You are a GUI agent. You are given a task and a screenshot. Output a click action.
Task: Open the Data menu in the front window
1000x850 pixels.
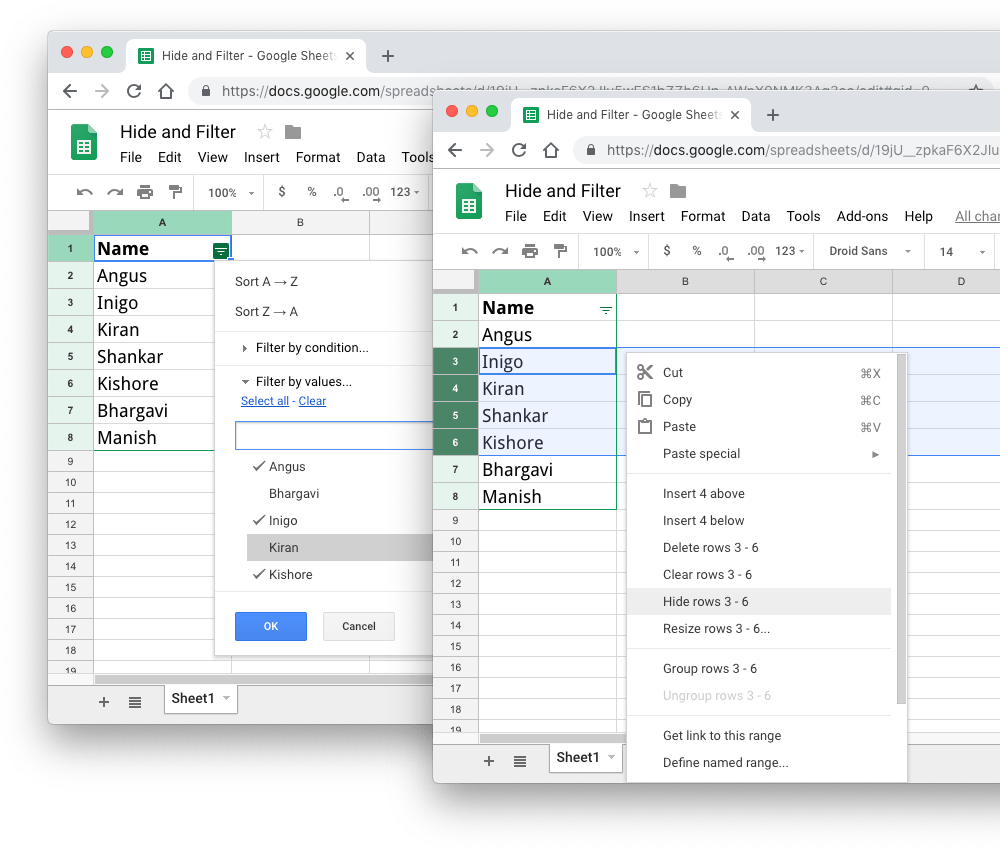click(756, 217)
